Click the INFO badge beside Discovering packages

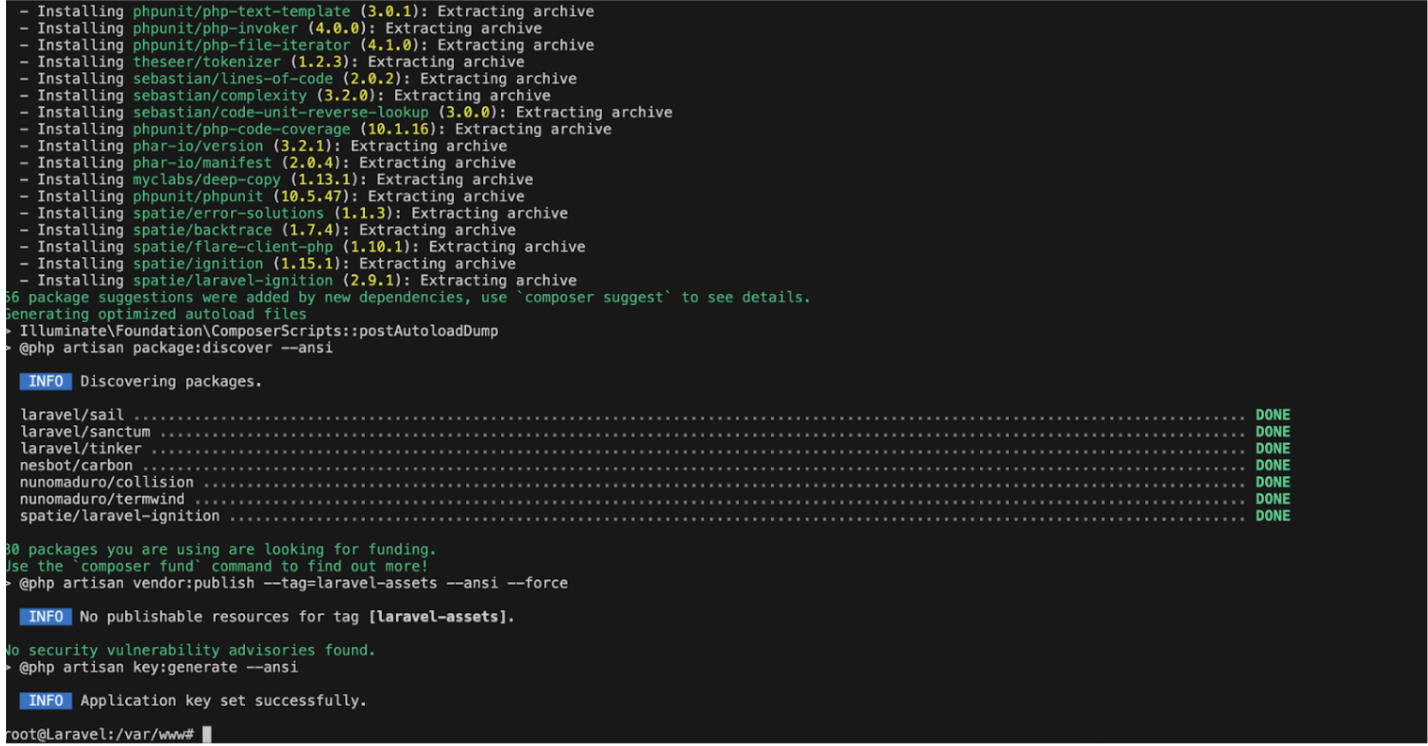point(45,381)
